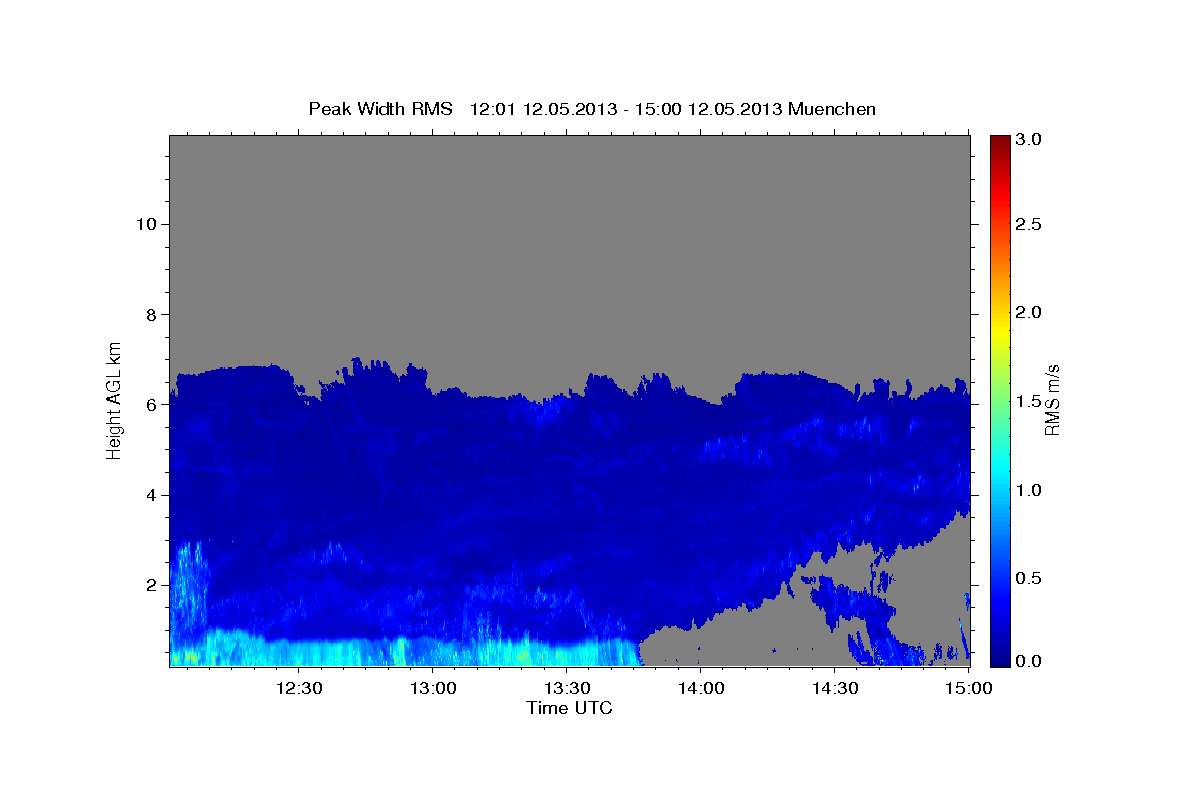Viewport: 1200px width, 800px height.
Task: Click the height axis label '2'
Action: (x=149, y=585)
